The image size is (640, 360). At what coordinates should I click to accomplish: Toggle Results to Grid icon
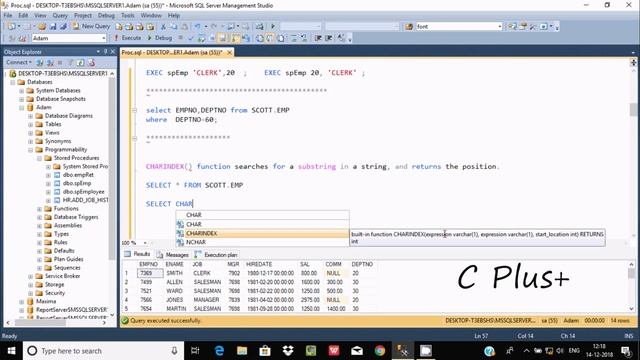click(270, 38)
